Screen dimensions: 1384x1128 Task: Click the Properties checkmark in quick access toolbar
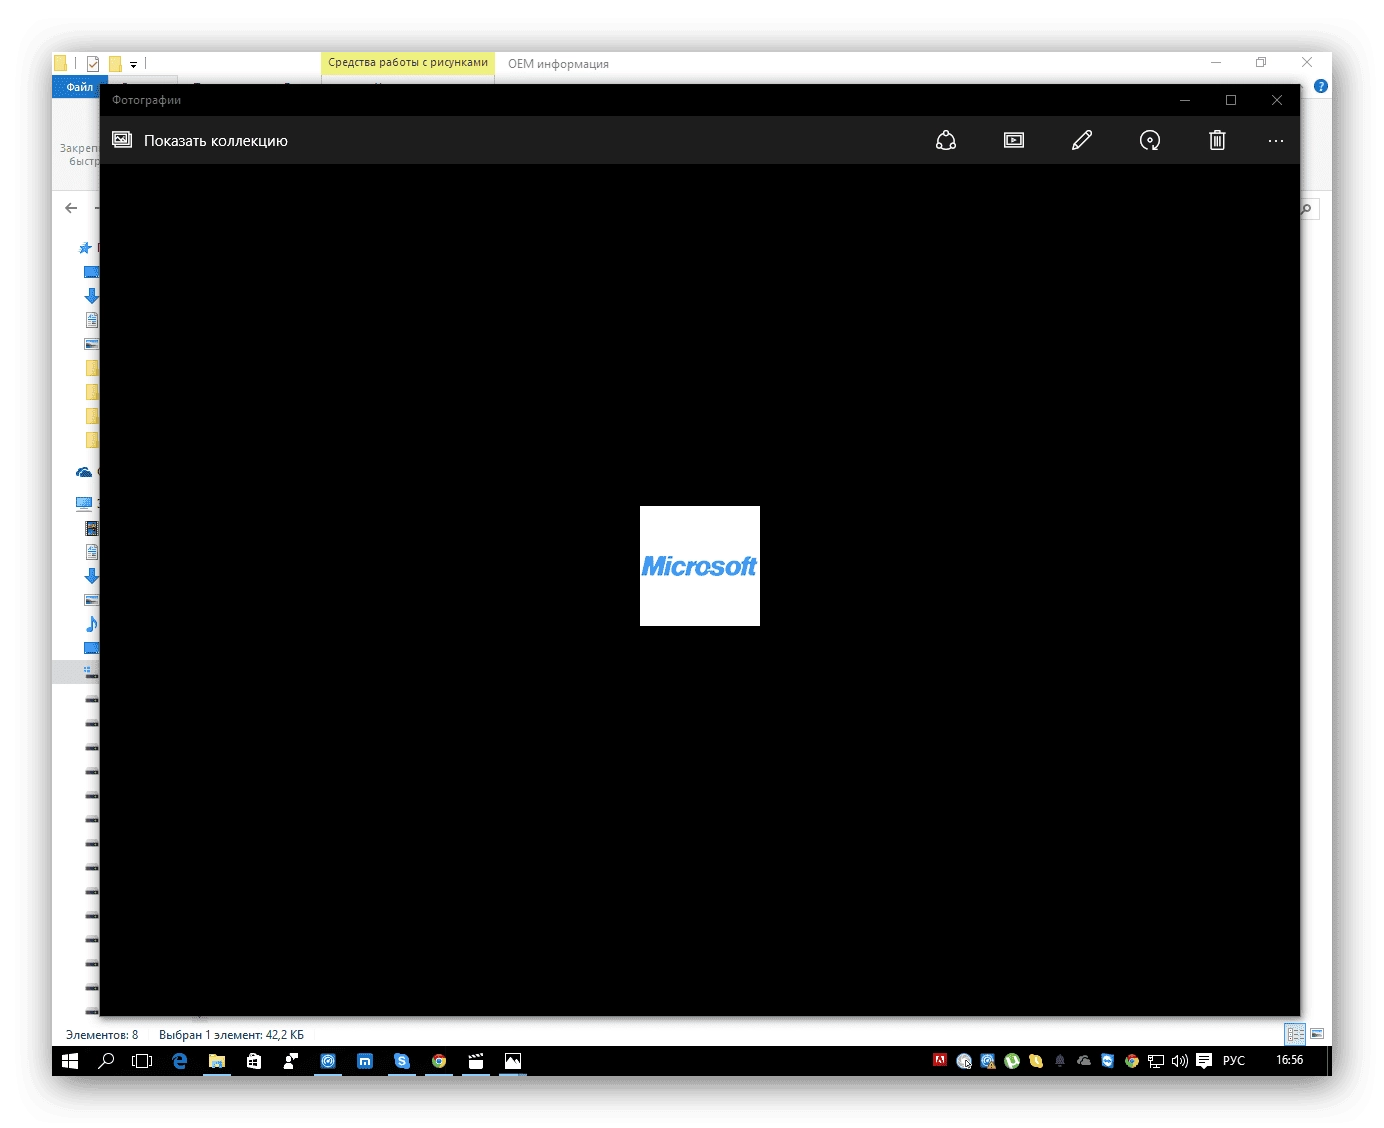[93, 64]
